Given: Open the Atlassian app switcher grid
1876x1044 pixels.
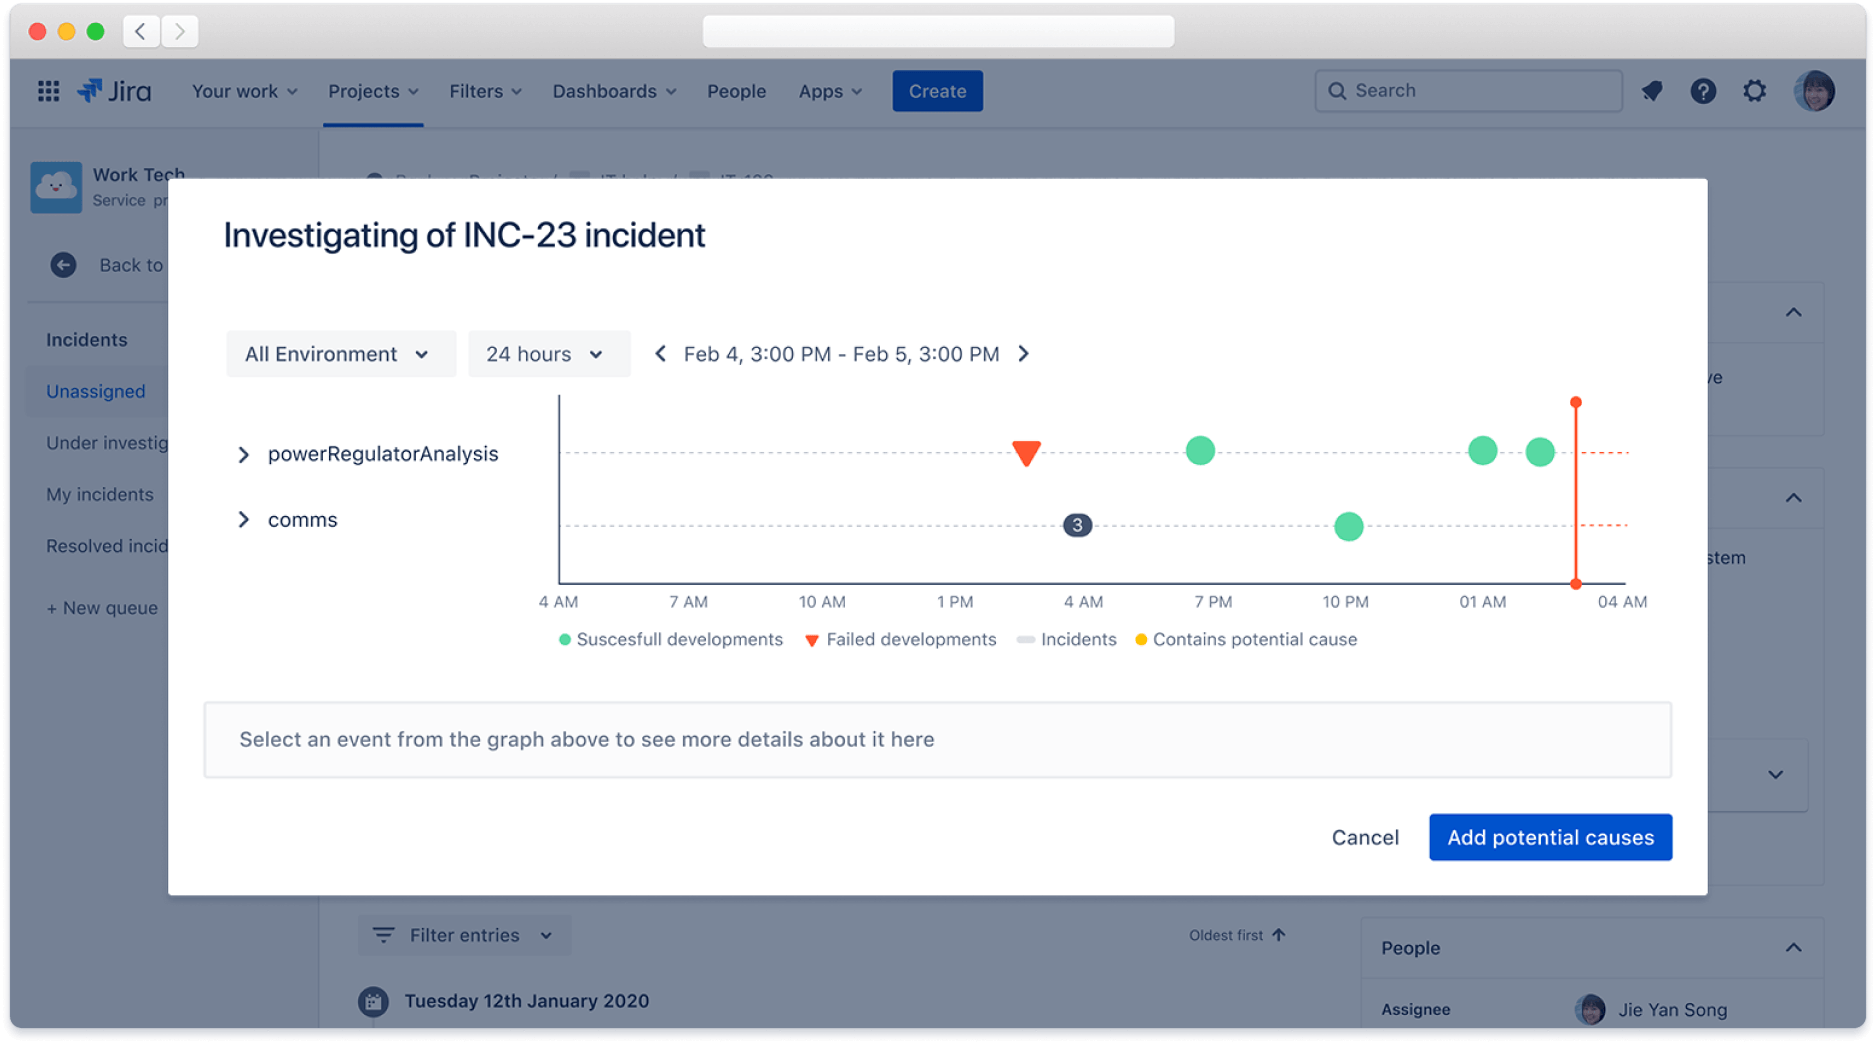Looking at the screenshot, I should pos(47,90).
